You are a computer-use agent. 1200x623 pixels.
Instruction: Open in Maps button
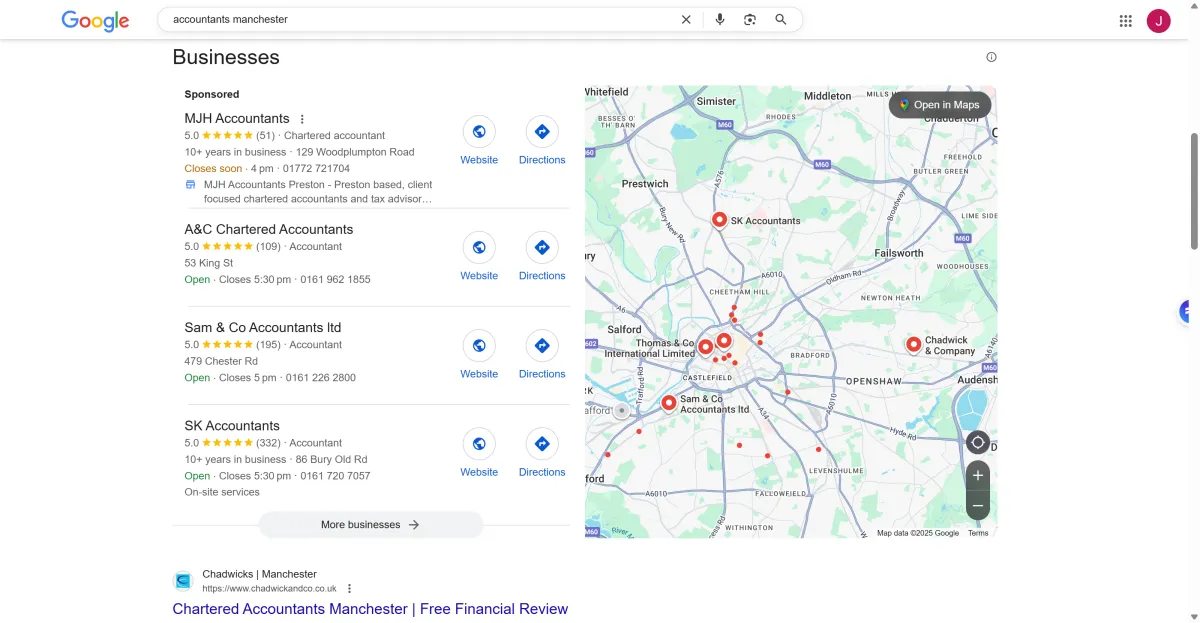pos(940,105)
